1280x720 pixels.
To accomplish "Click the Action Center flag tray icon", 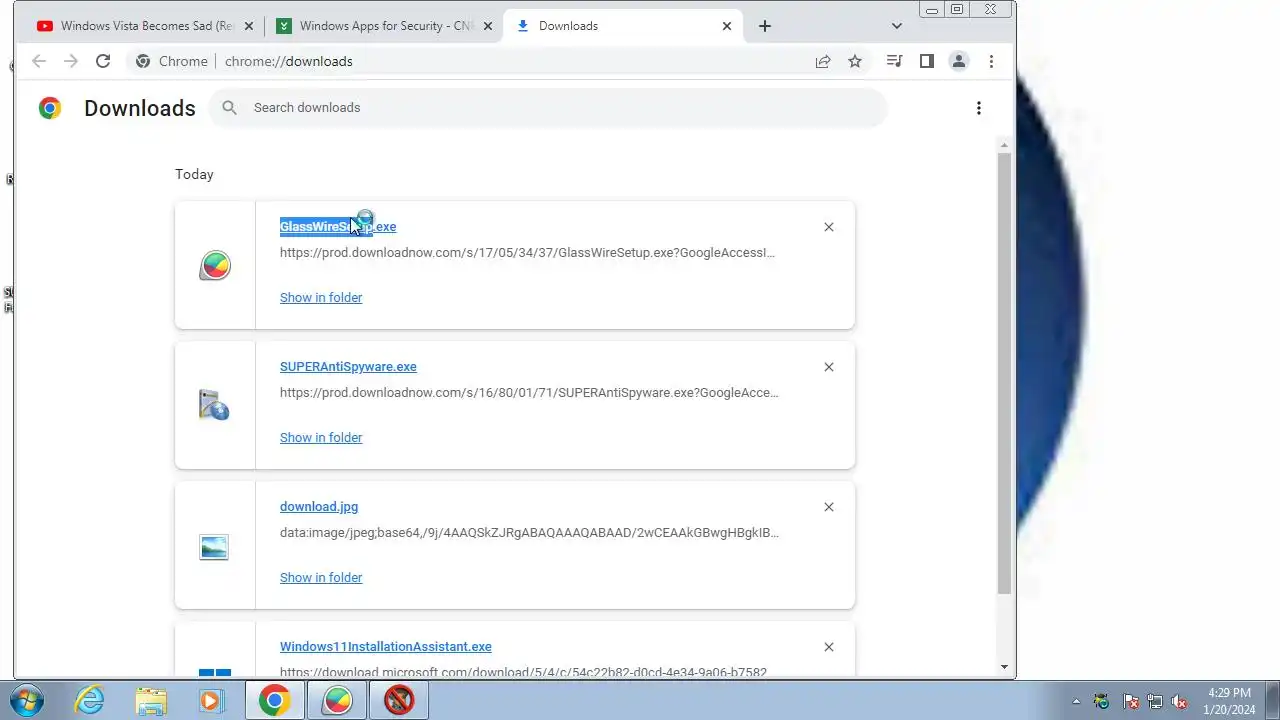I will (x=1131, y=701).
